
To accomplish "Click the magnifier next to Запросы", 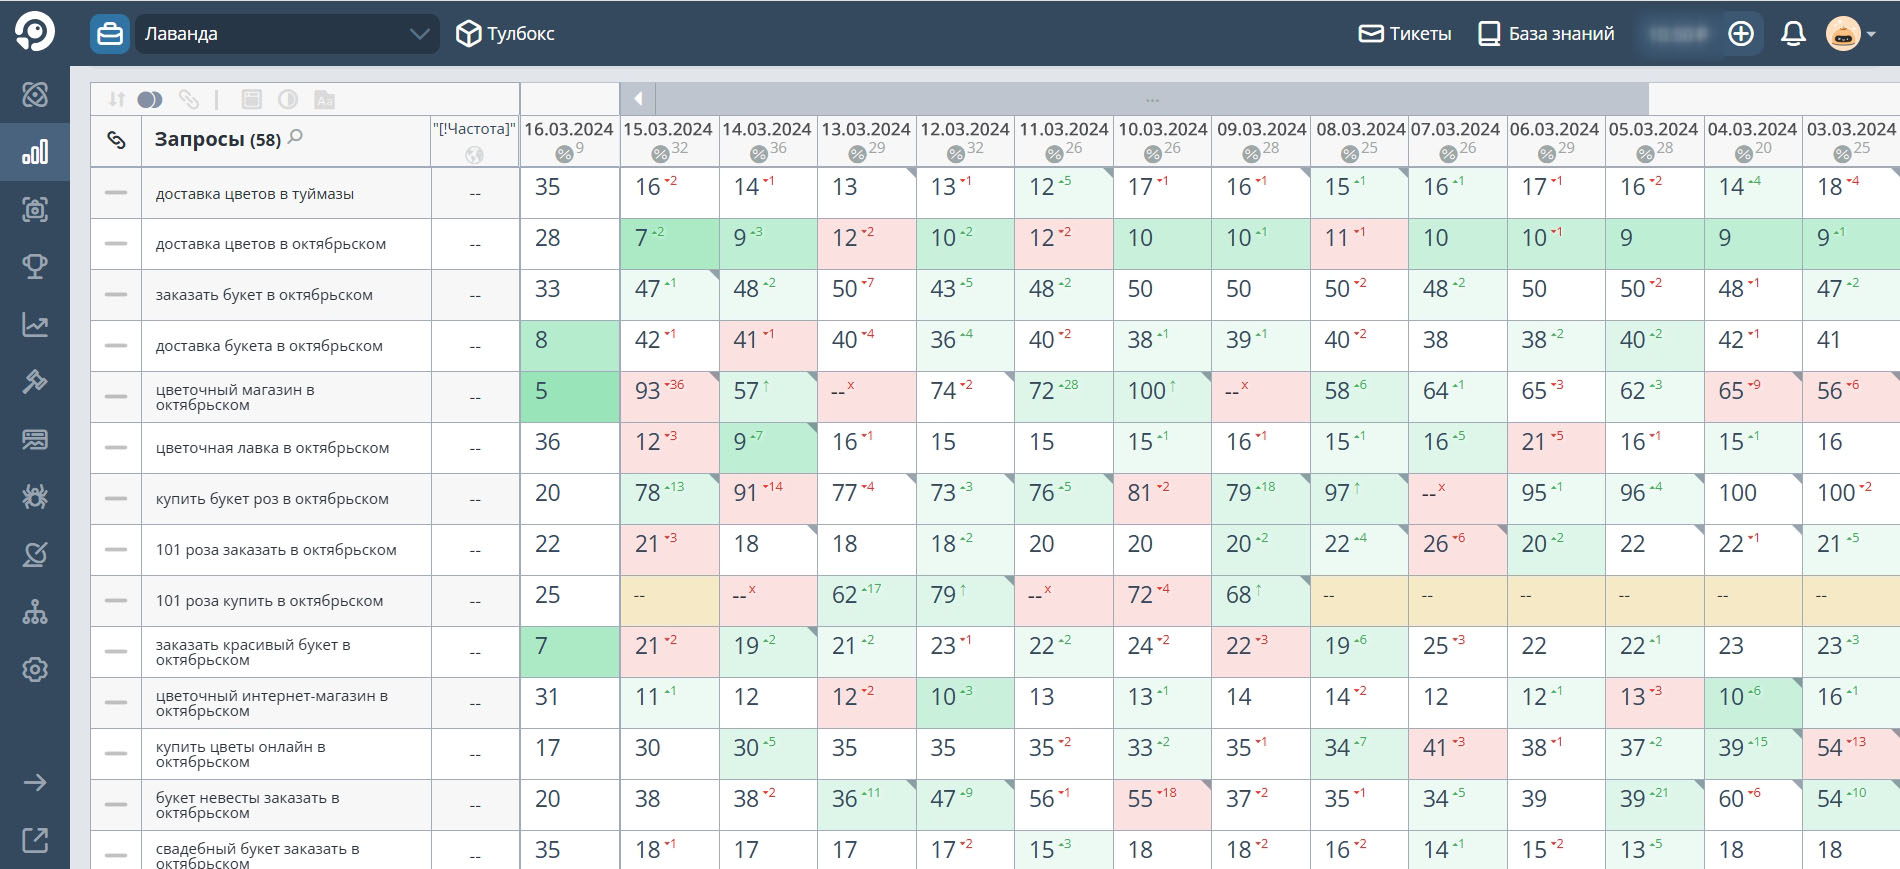I will [x=295, y=137].
